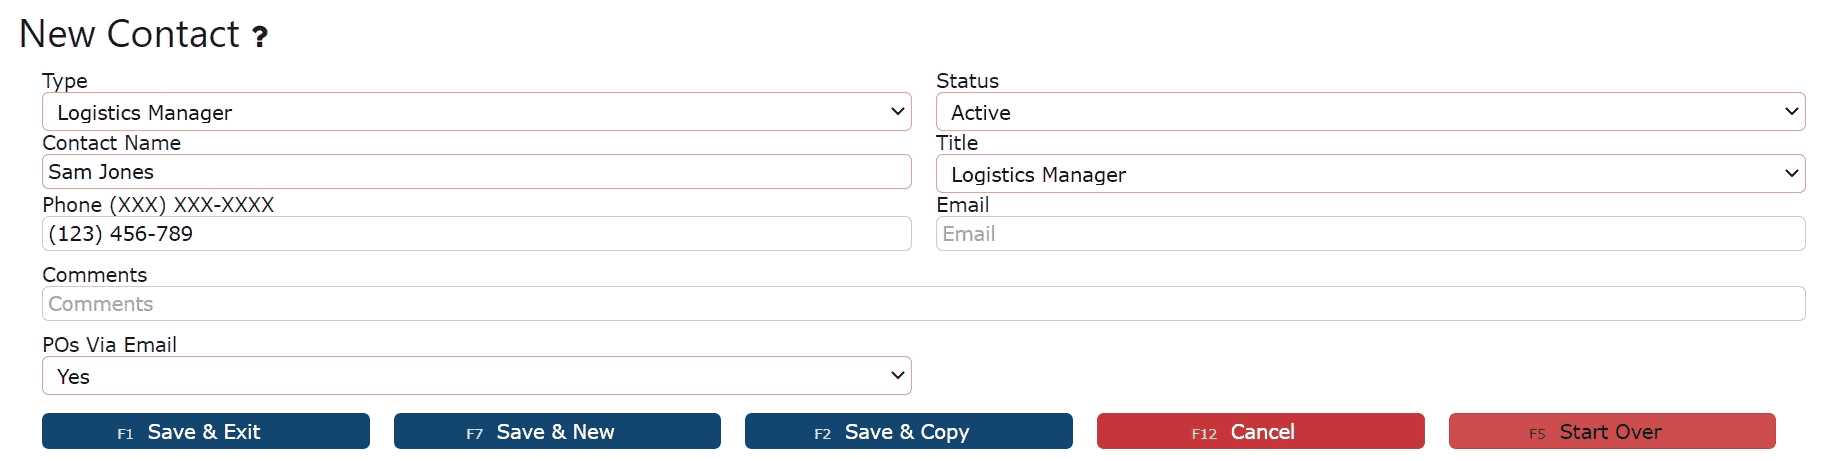This screenshot has height=461, width=1848.
Task: Click the Status dropdown chevron arrow
Action: pyautogui.click(x=1791, y=112)
